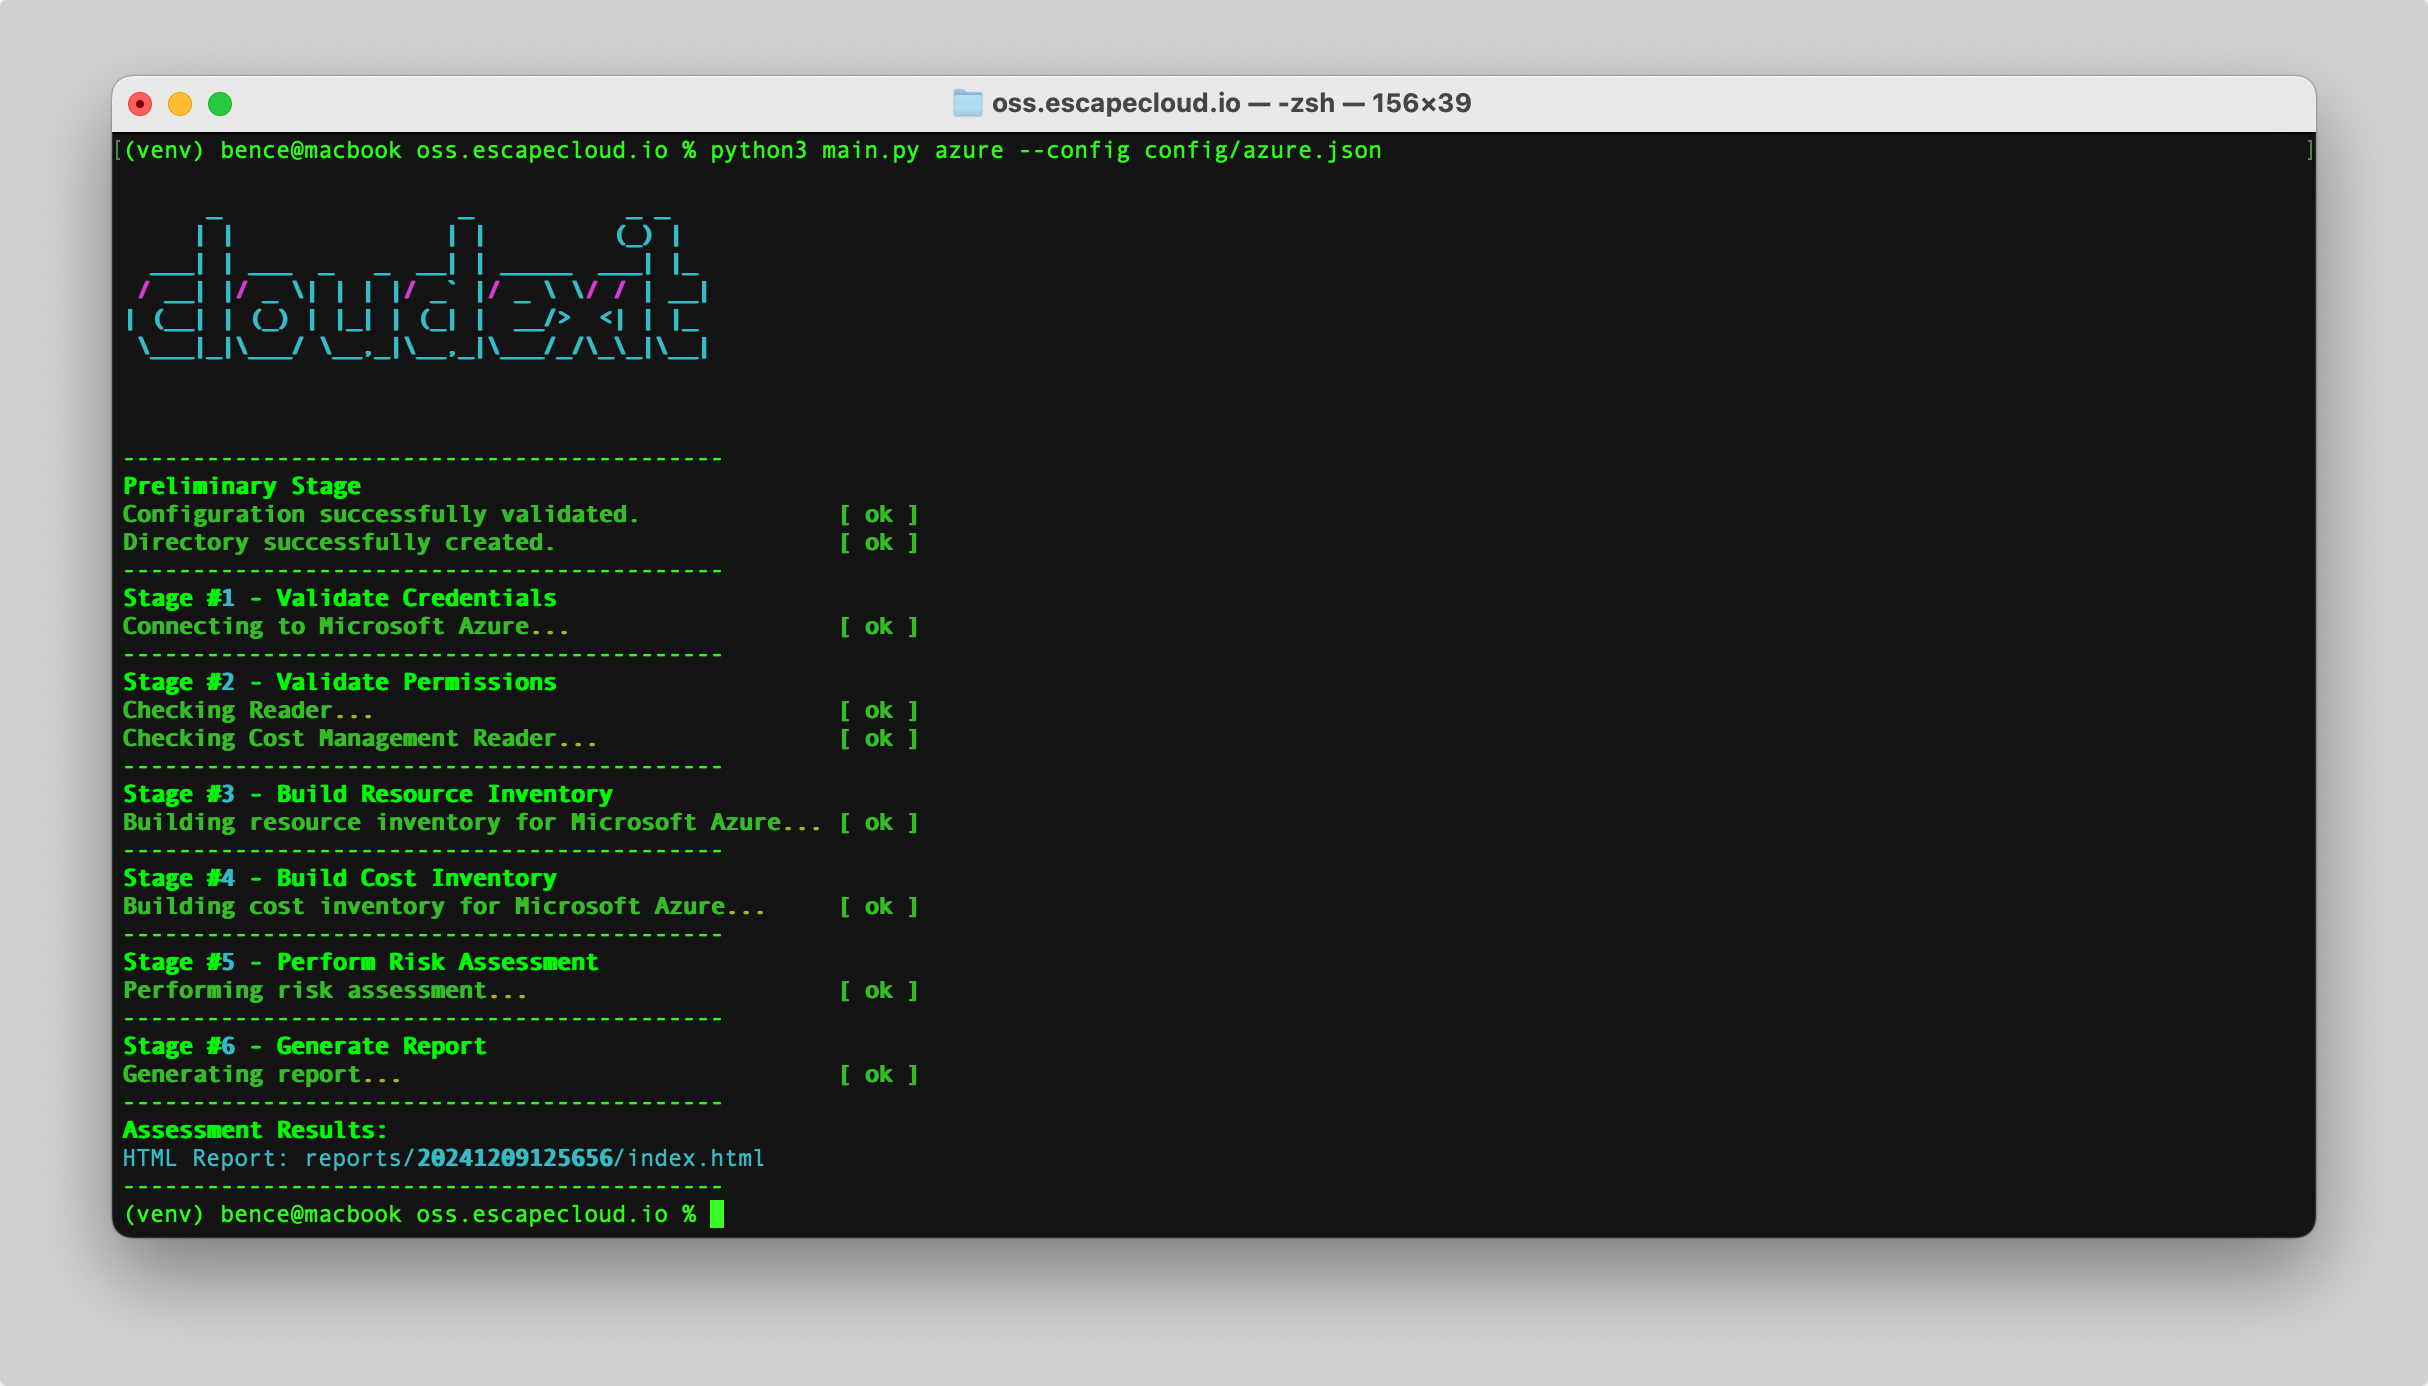Click the python3 main.py azure command text

[856, 151]
